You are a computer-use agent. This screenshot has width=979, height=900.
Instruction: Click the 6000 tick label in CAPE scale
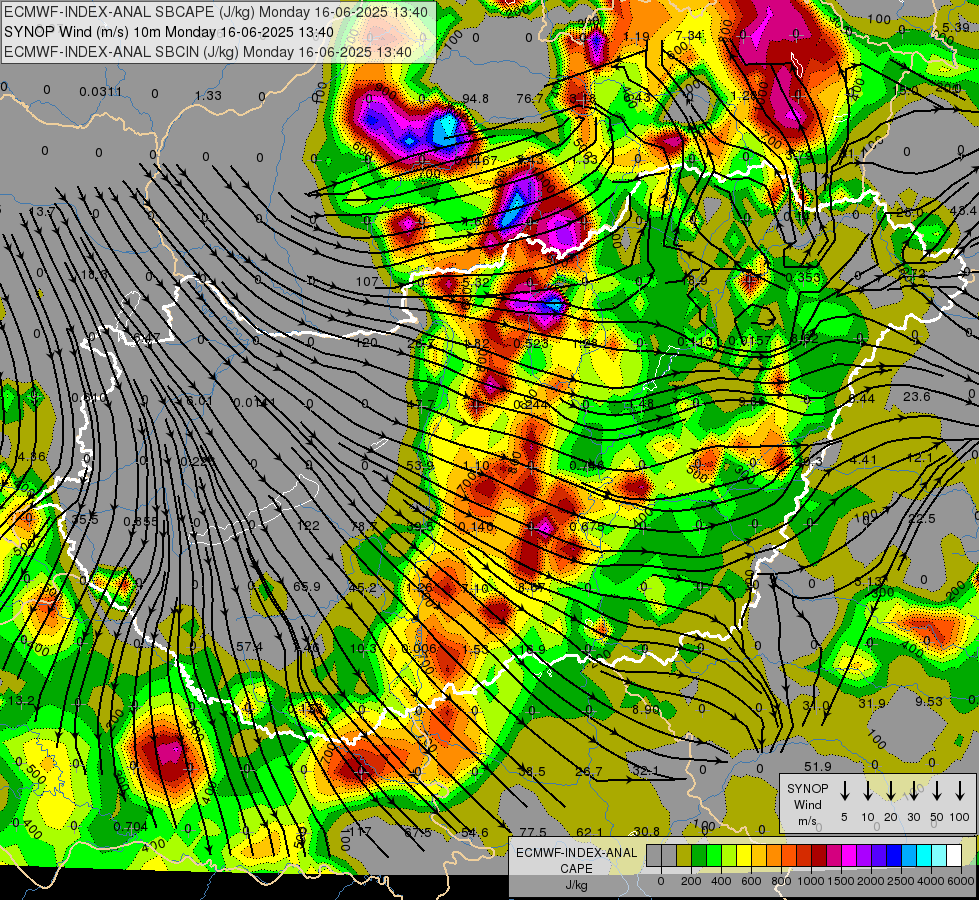pyautogui.click(x=962, y=881)
